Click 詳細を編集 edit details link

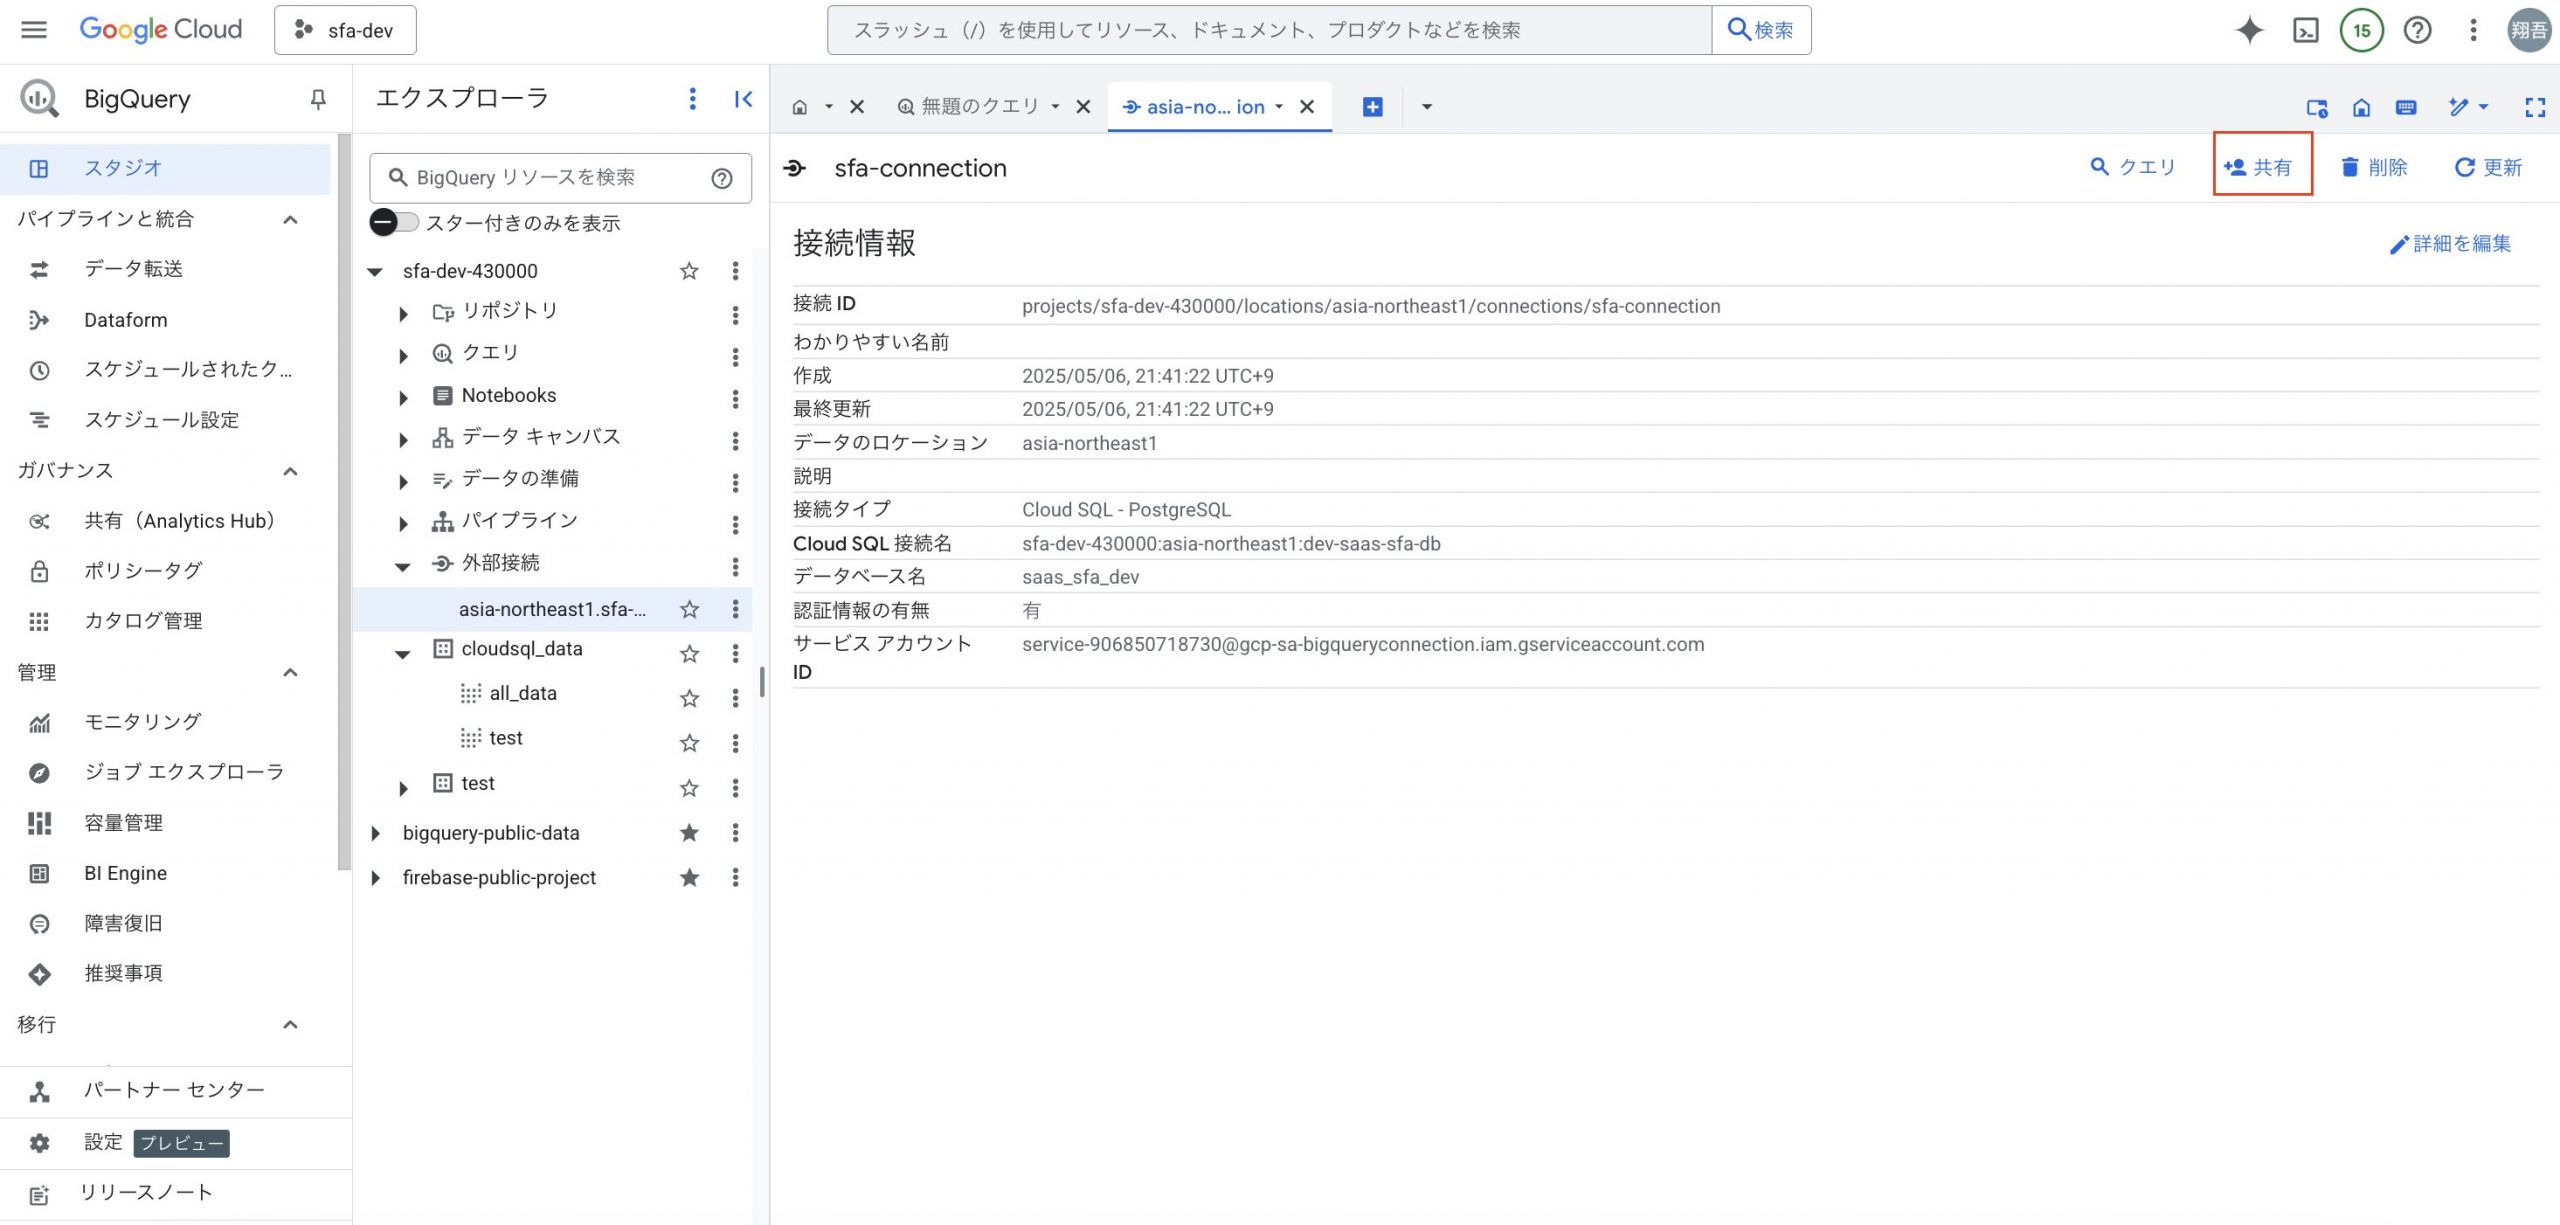click(2450, 244)
